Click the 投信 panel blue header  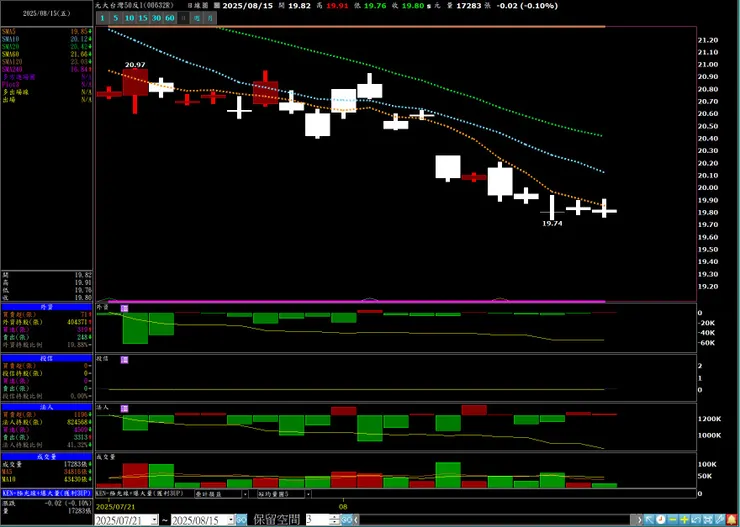tap(47, 358)
